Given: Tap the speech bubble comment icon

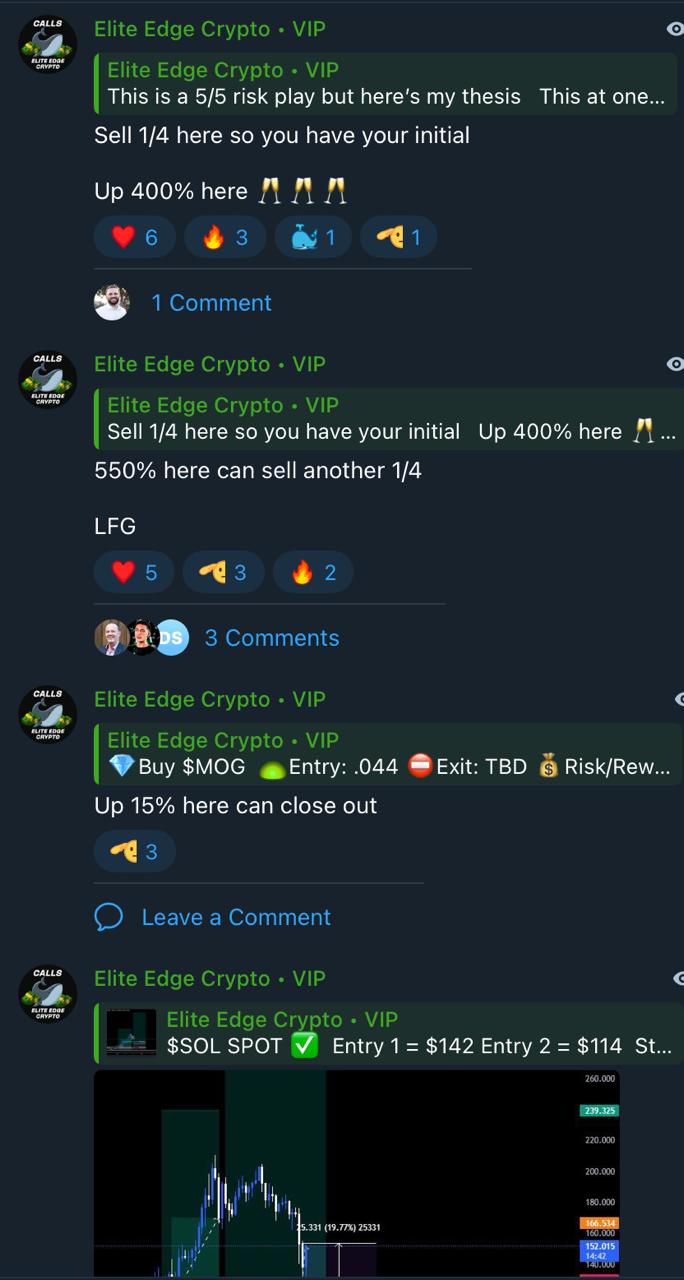Looking at the screenshot, I should click(x=108, y=917).
